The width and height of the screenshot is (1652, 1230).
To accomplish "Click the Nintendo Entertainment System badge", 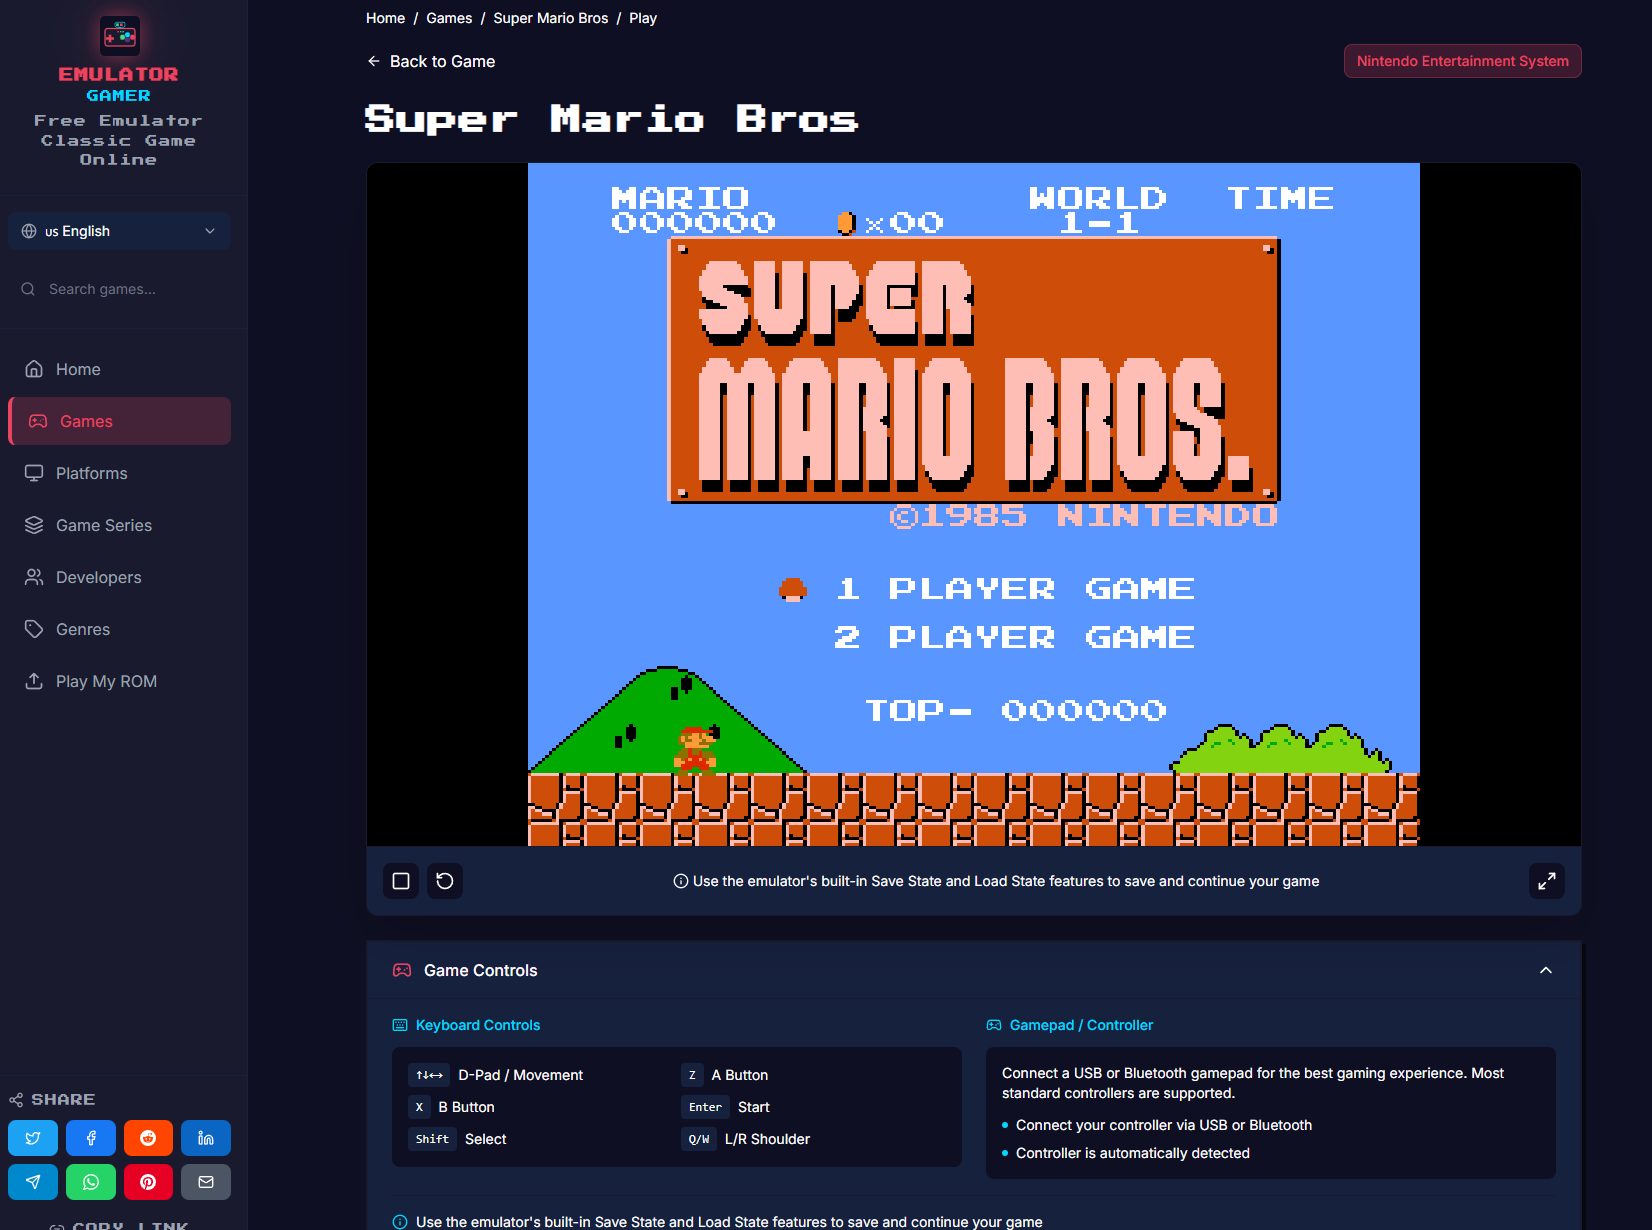I will pos(1462,61).
